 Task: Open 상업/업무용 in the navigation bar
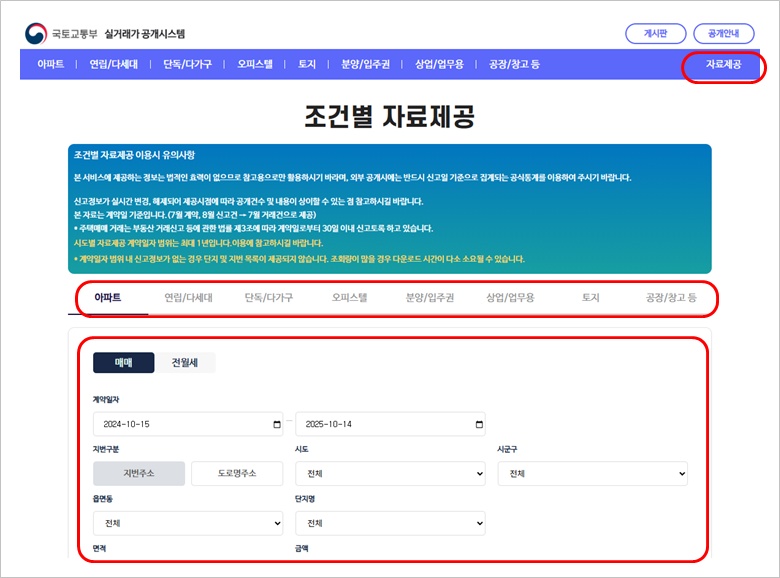(439, 65)
